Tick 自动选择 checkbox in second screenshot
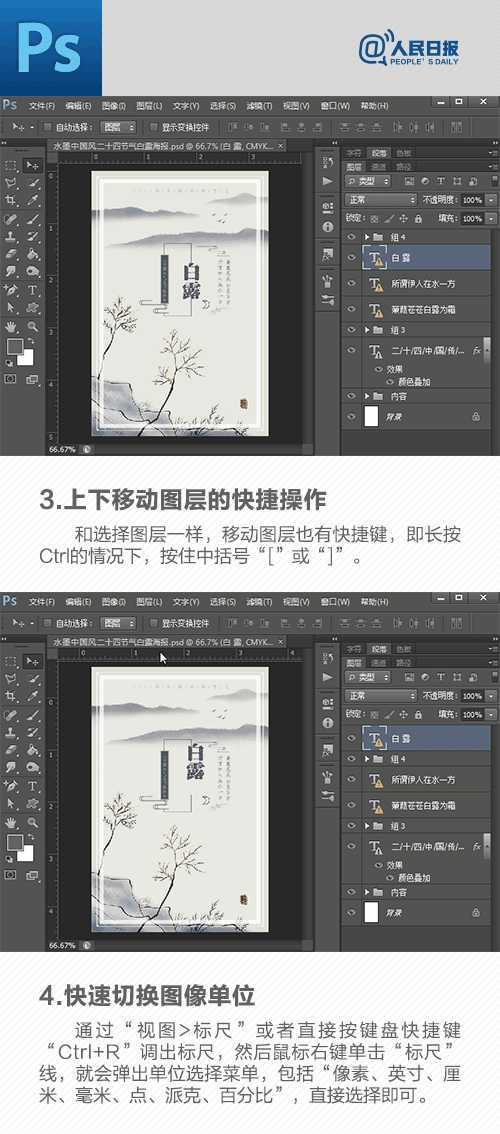500x1134 pixels. click(x=48, y=623)
